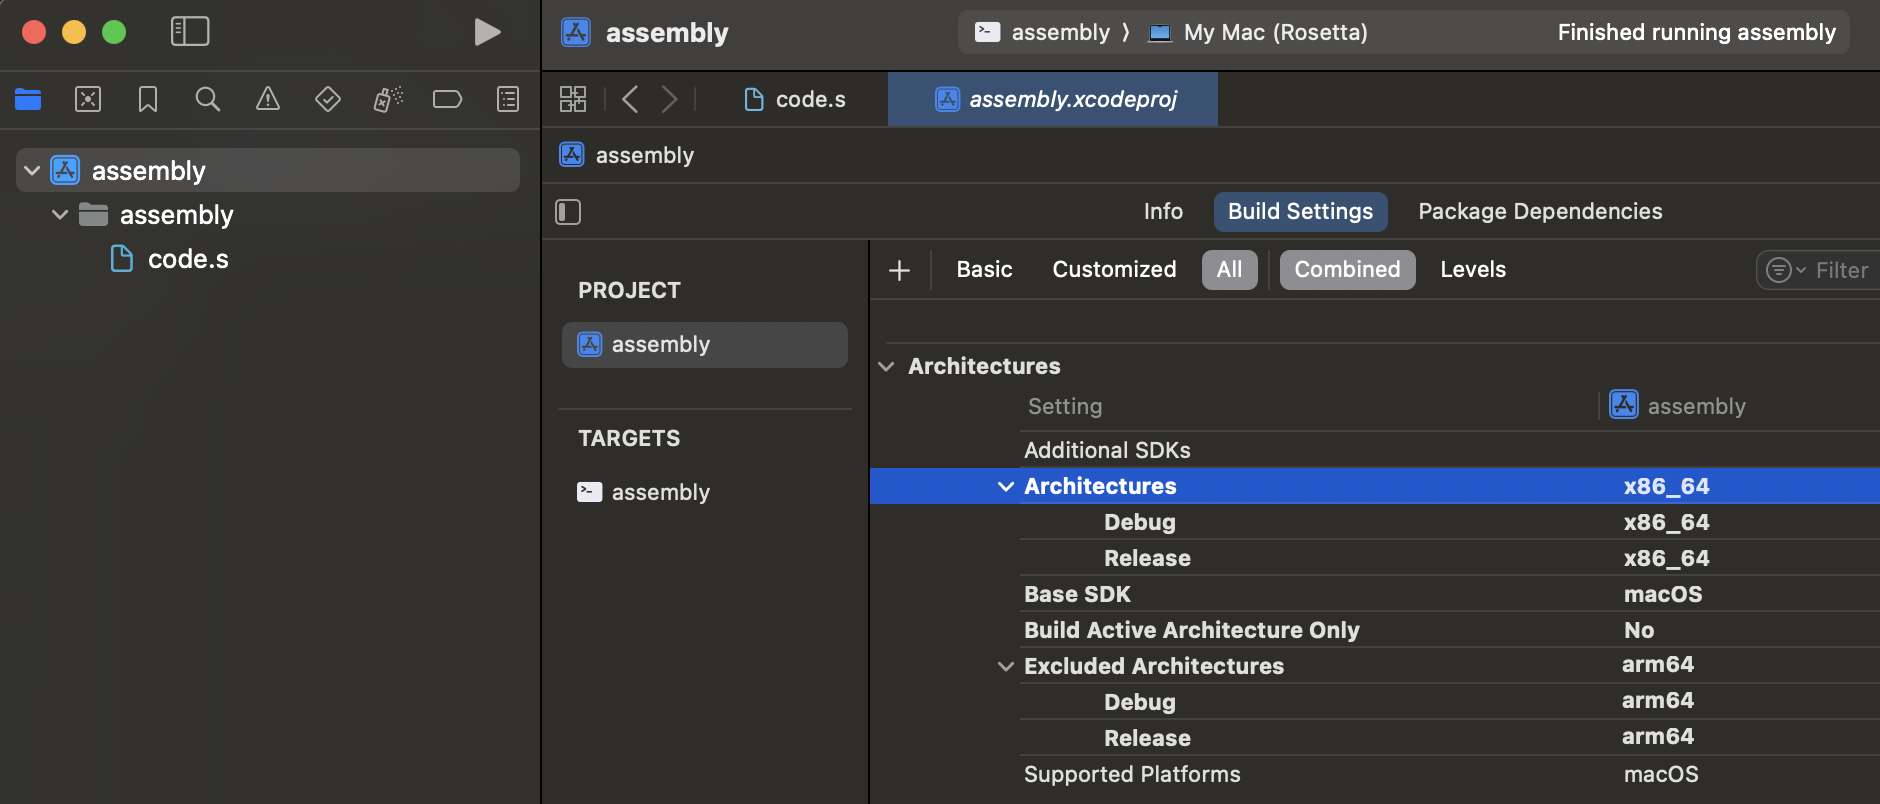Image resolution: width=1880 pixels, height=804 pixels.
Task: Open the Report navigator
Action: pos(508,99)
